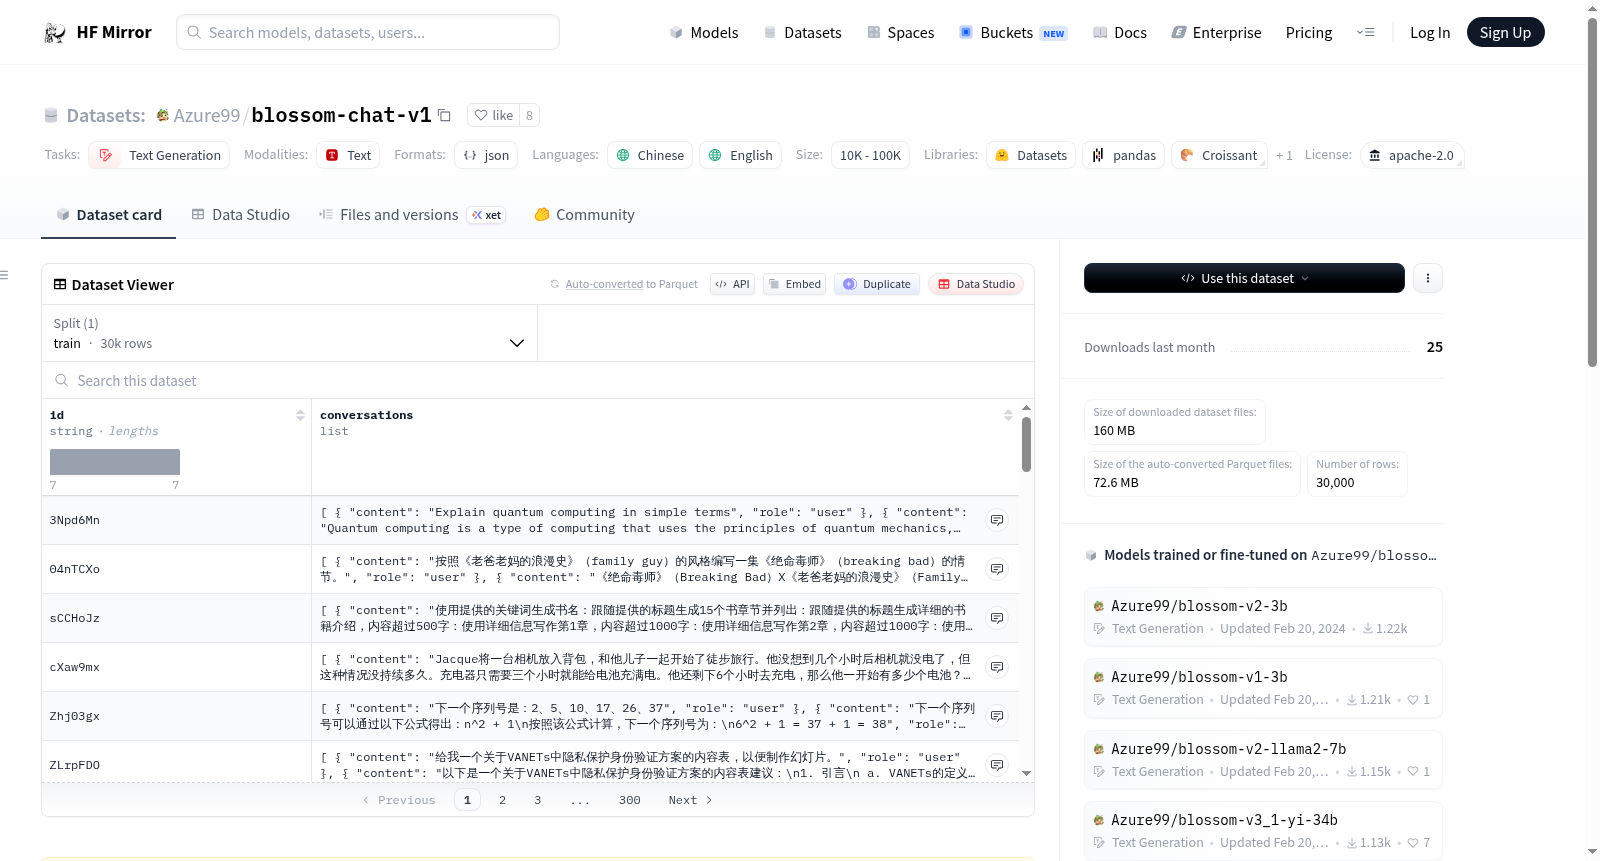
Task: Click the id lengths histogram bar
Action: [115, 462]
